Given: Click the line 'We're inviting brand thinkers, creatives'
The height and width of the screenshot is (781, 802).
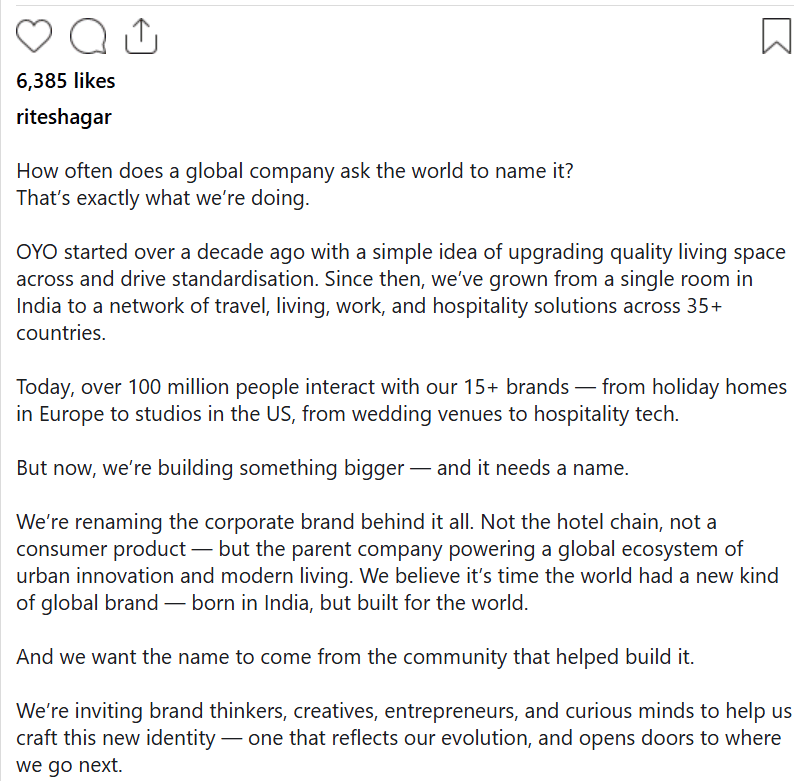Looking at the screenshot, I should tap(404, 711).
